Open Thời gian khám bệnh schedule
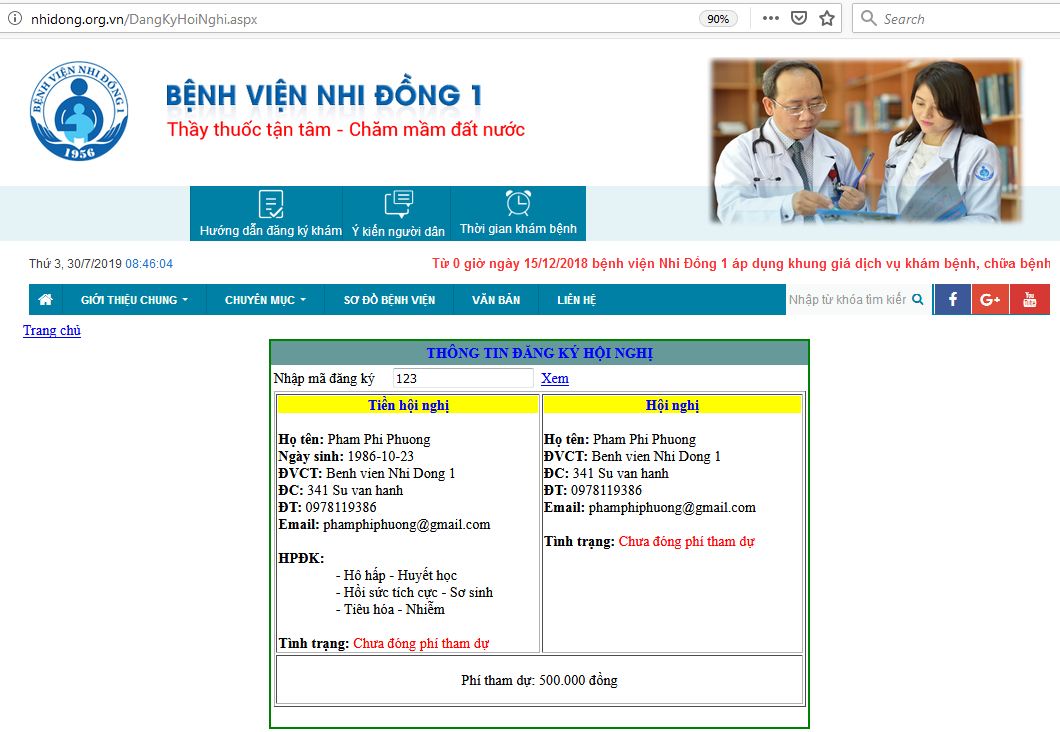1060x732 pixels. pos(519,214)
